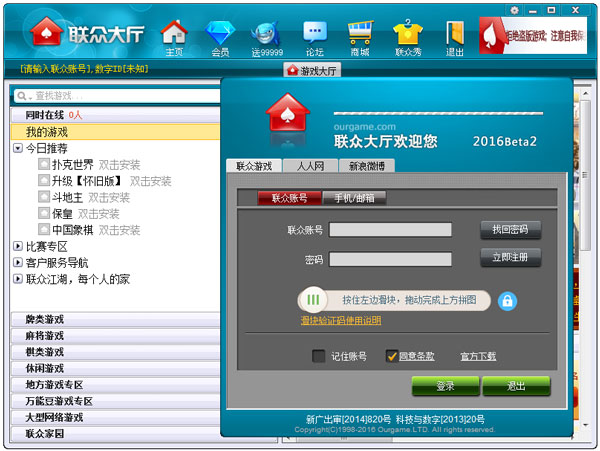Click the 找回密码 button
This screenshot has height=451, width=600.
510,230
